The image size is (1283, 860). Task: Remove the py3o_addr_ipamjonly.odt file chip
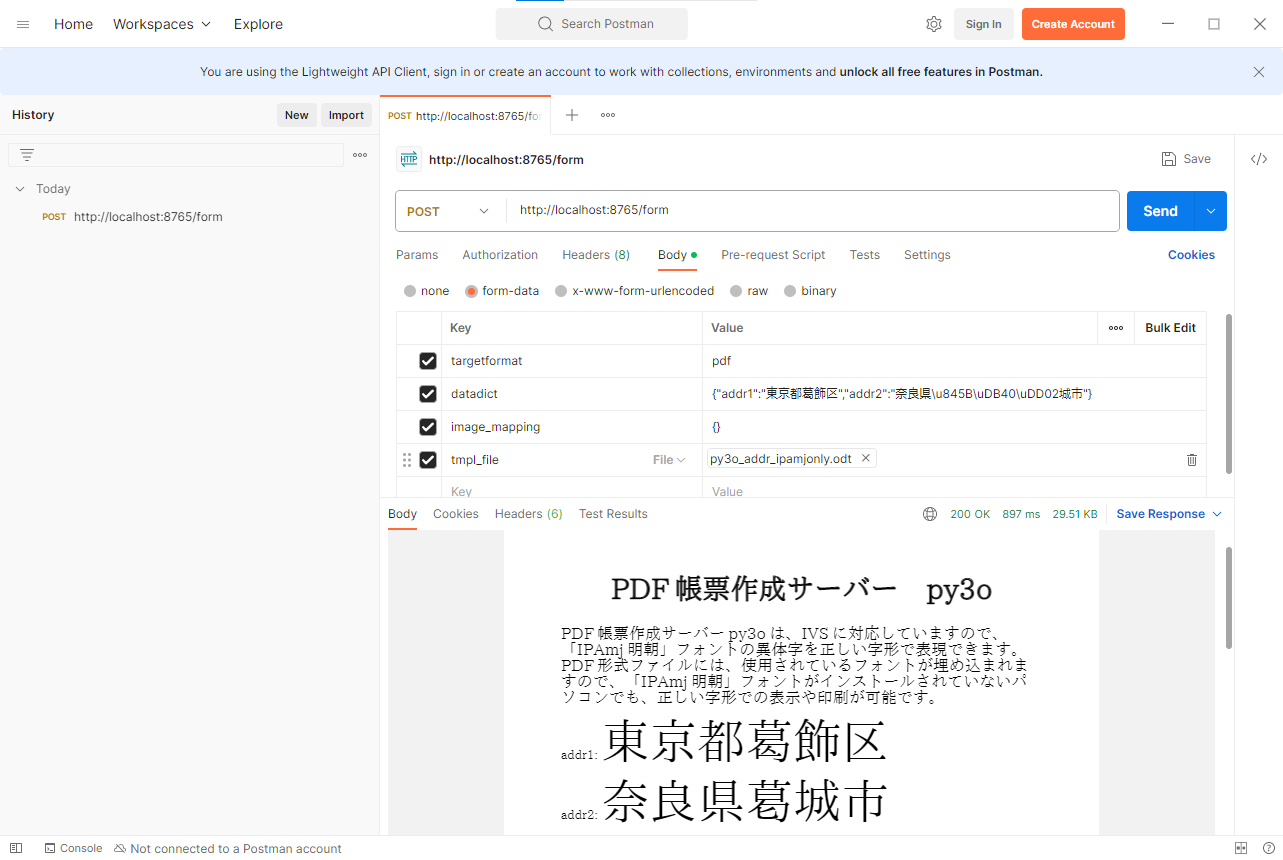point(866,458)
